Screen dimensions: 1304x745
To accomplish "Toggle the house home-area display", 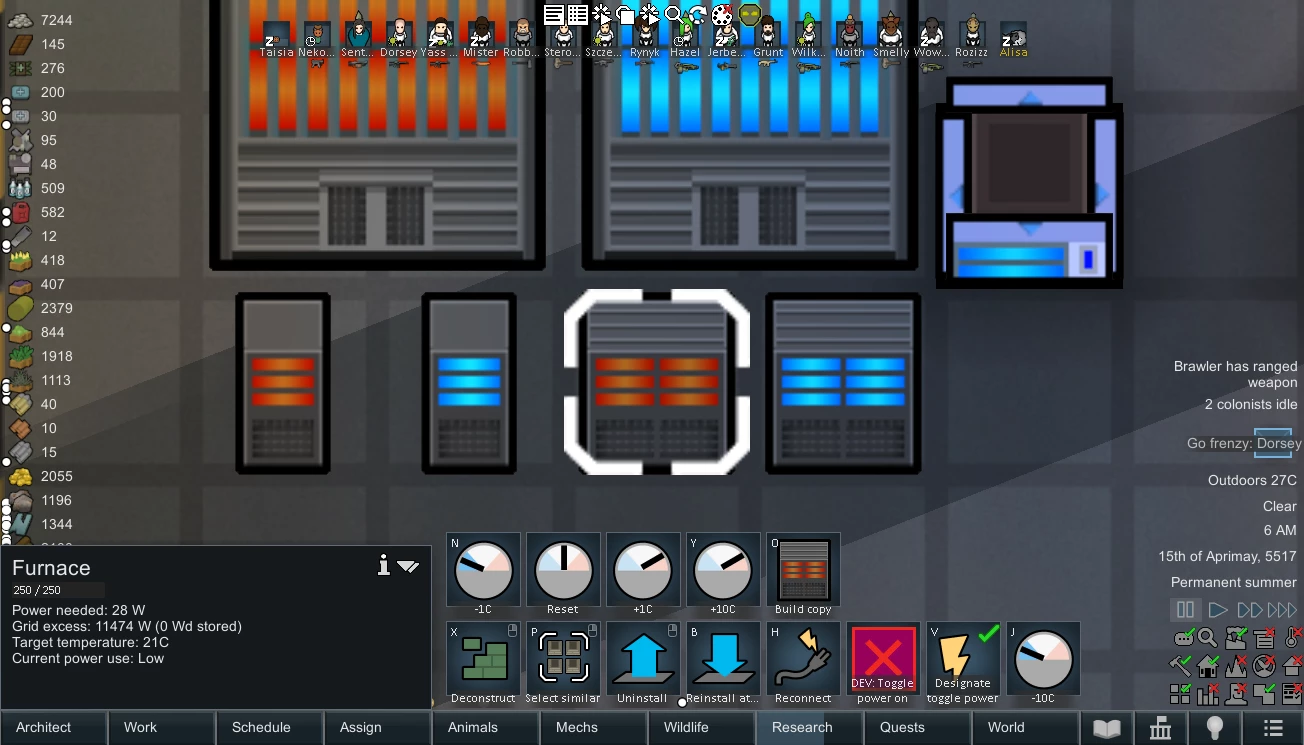I will [1209, 664].
